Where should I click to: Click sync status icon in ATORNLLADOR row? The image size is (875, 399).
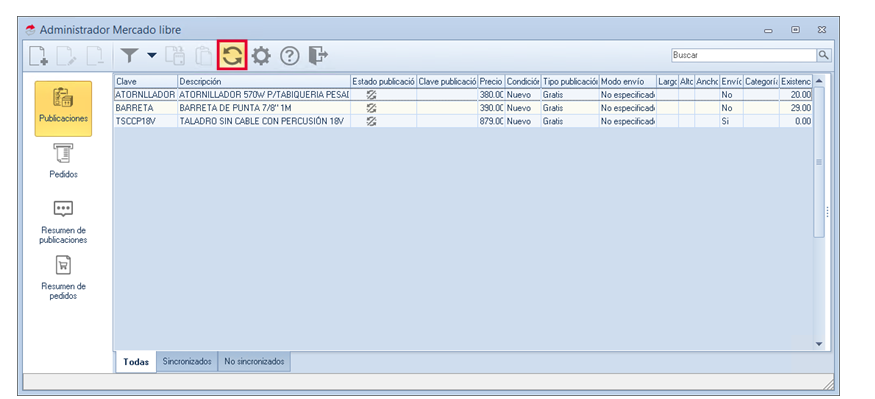[x=372, y=95]
